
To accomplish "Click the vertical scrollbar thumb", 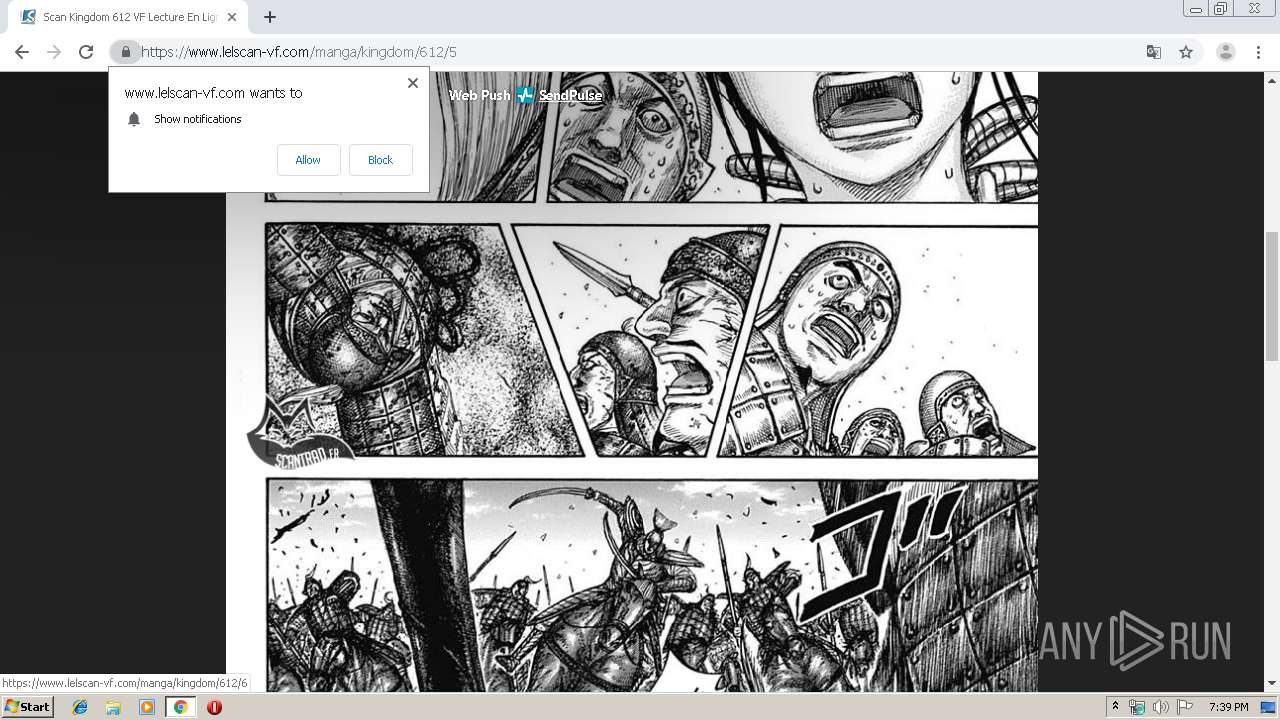I will pos(1272,295).
